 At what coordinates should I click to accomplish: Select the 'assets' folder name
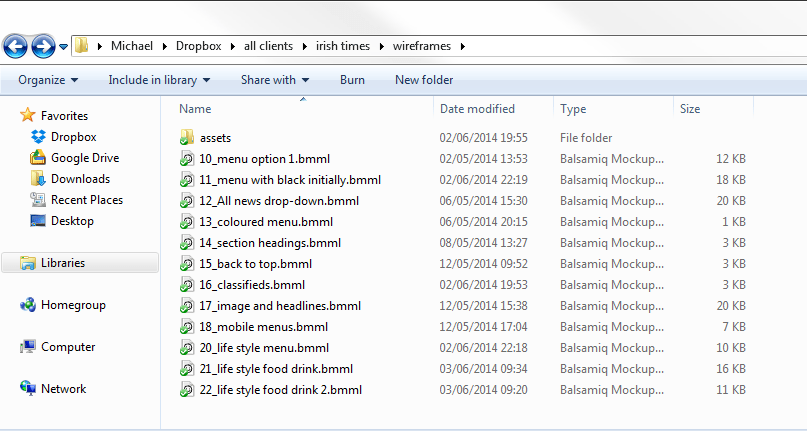click(x=215, y=138)
